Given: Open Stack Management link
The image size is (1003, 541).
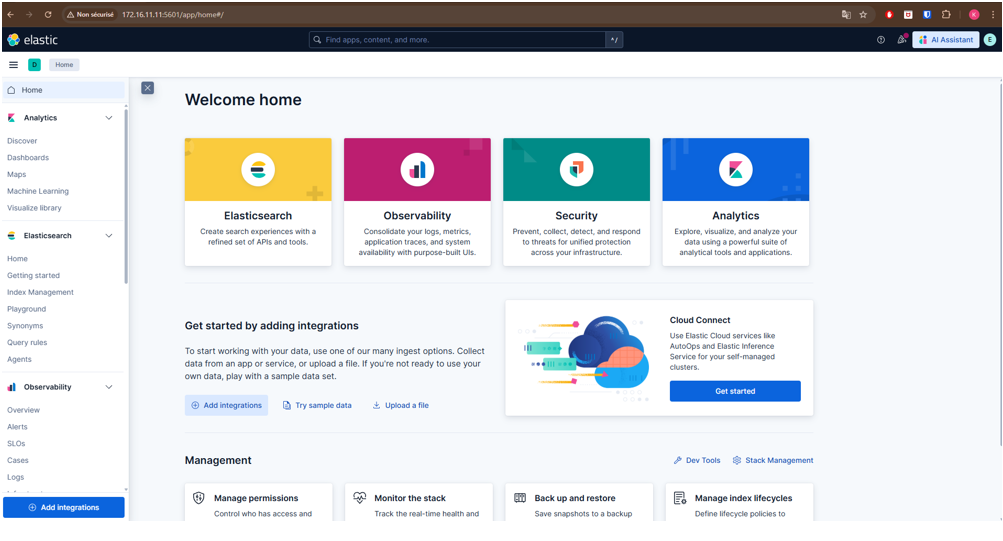Looking at the screenshot, I should (x=773, y=460).
